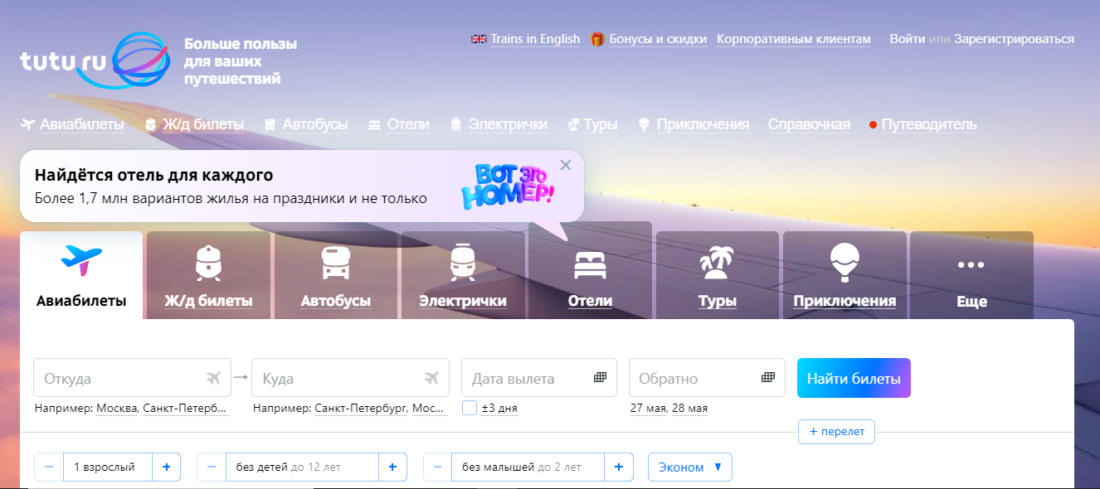Open the Эконом class dropdown

pyautogui.click(x=690, y=467)
